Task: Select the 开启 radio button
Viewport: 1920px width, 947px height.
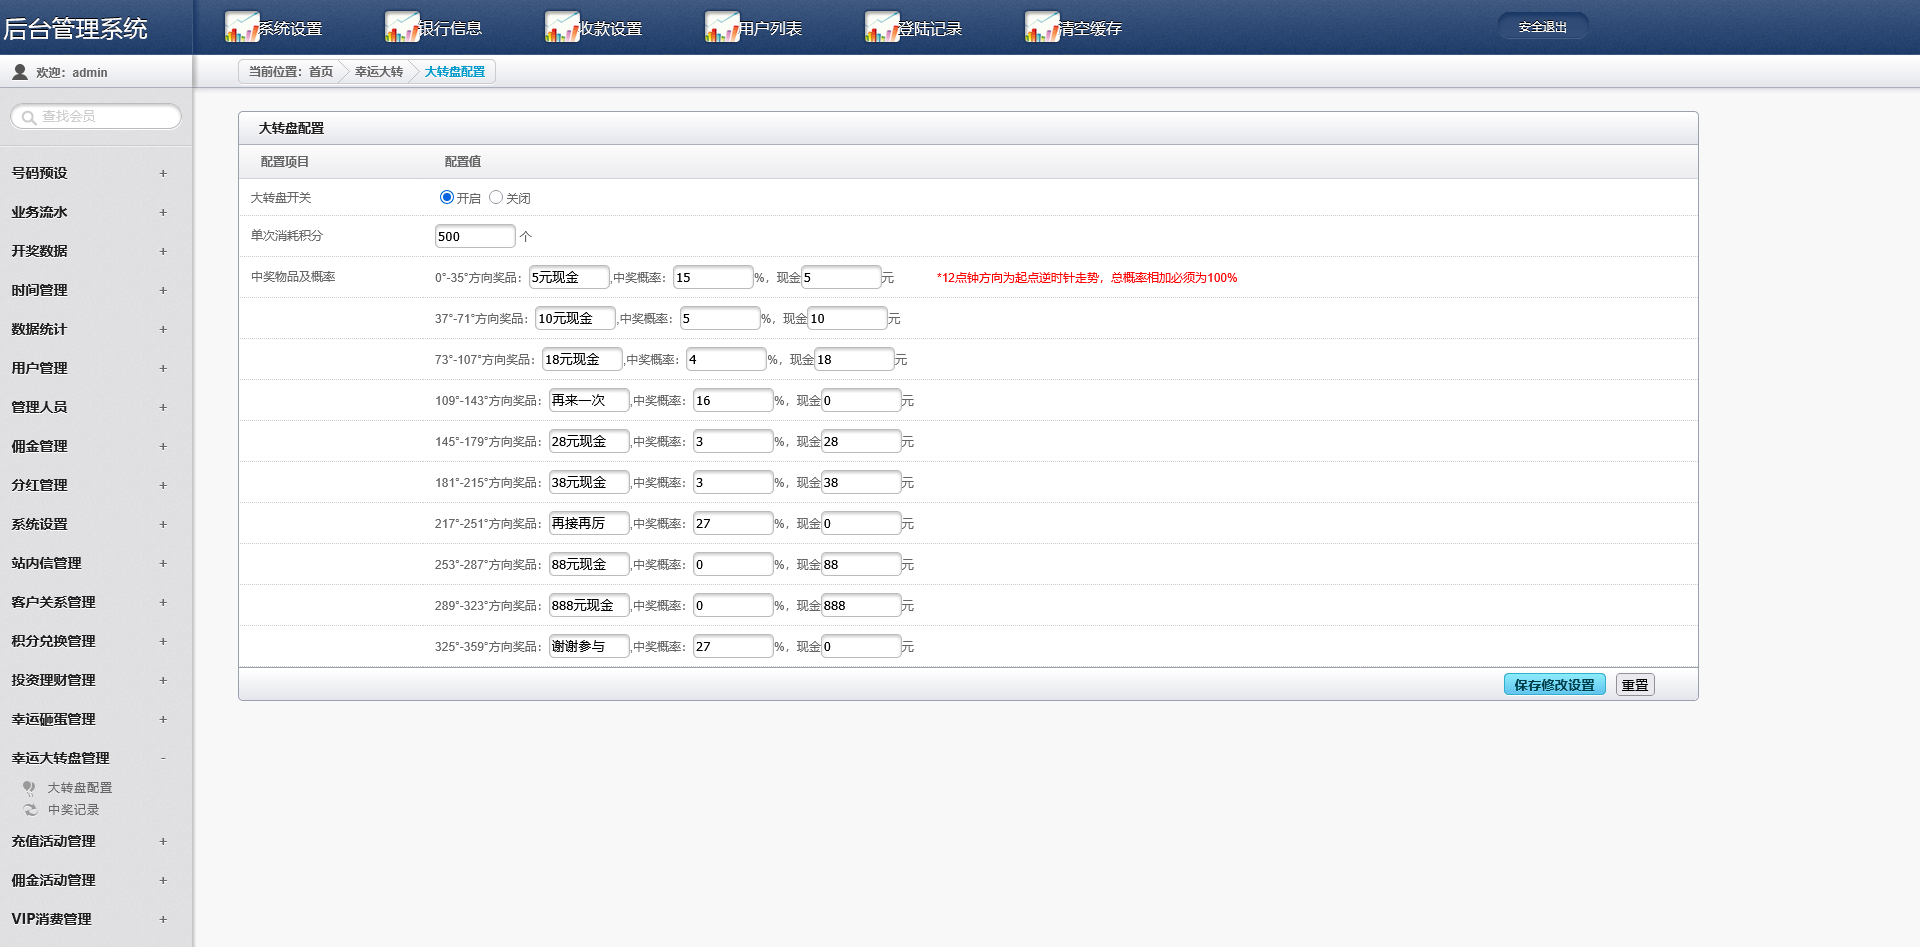Action: [447, 197]
